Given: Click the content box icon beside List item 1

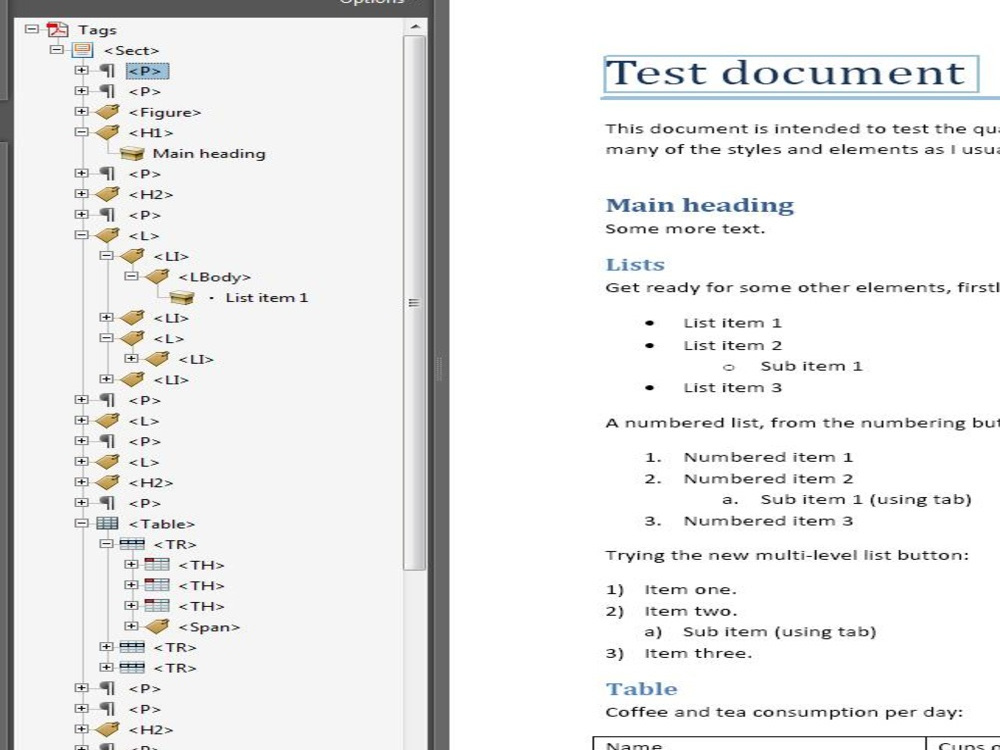Looking at the screenshot, I should (182, 298).
